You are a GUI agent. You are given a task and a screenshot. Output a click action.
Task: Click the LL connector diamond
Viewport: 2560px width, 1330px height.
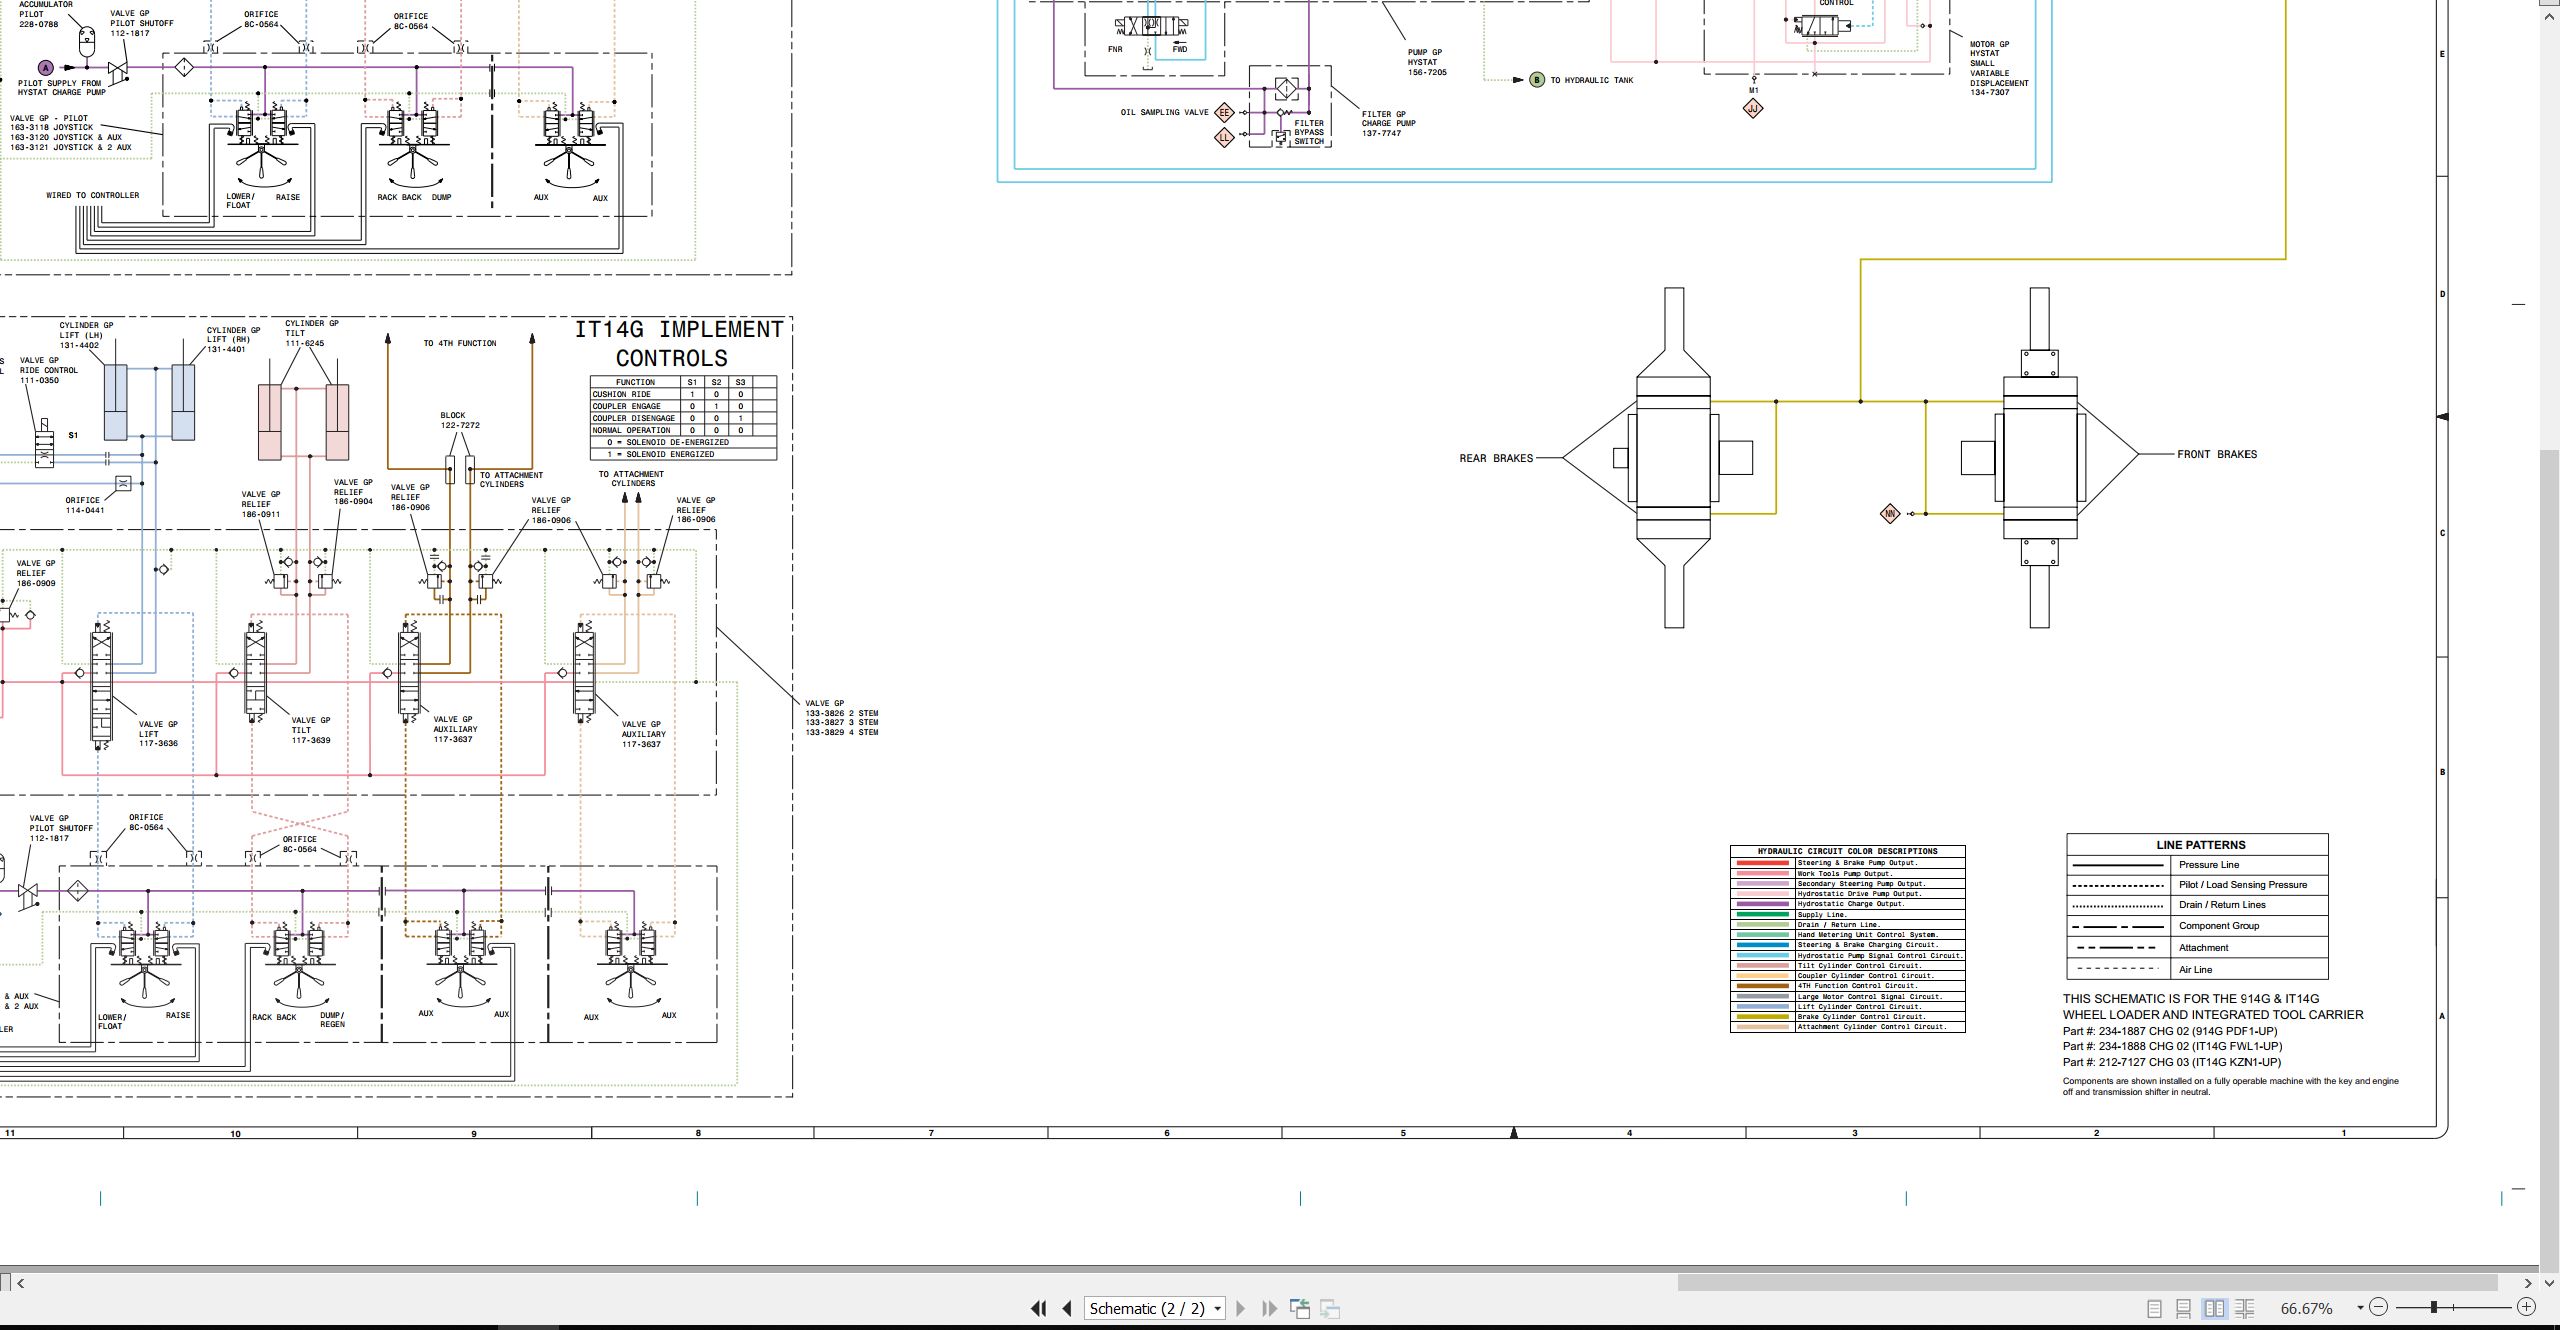click(1224, 137)
